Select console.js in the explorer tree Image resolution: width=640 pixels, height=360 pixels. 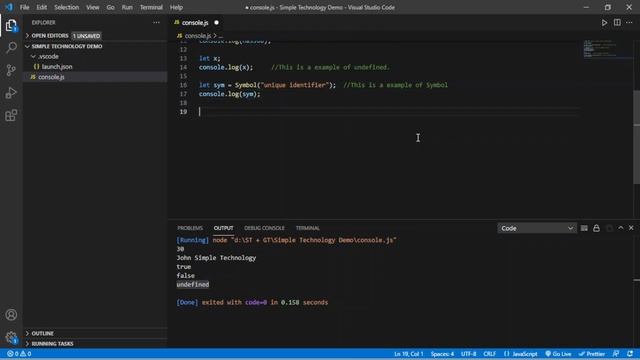pyautogui.click(x=51, y=77)
